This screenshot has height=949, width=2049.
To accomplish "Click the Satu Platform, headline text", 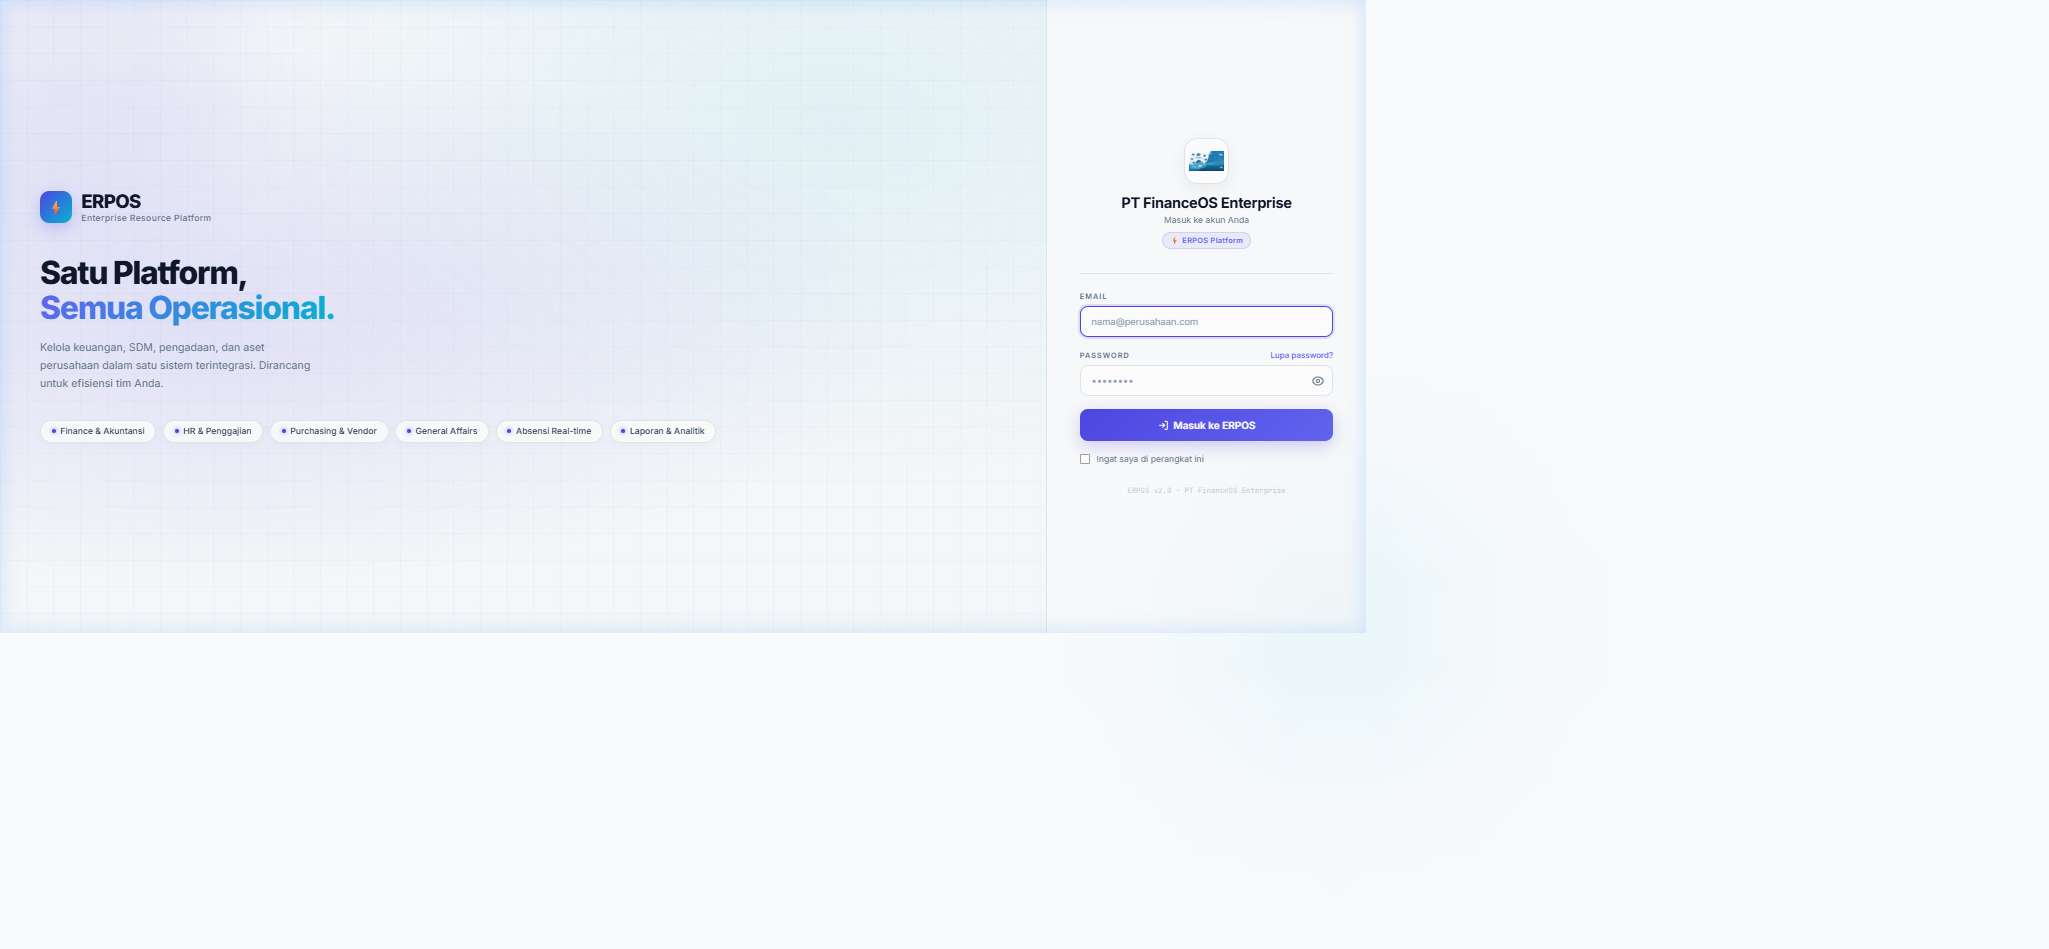I will click(143, 273).
